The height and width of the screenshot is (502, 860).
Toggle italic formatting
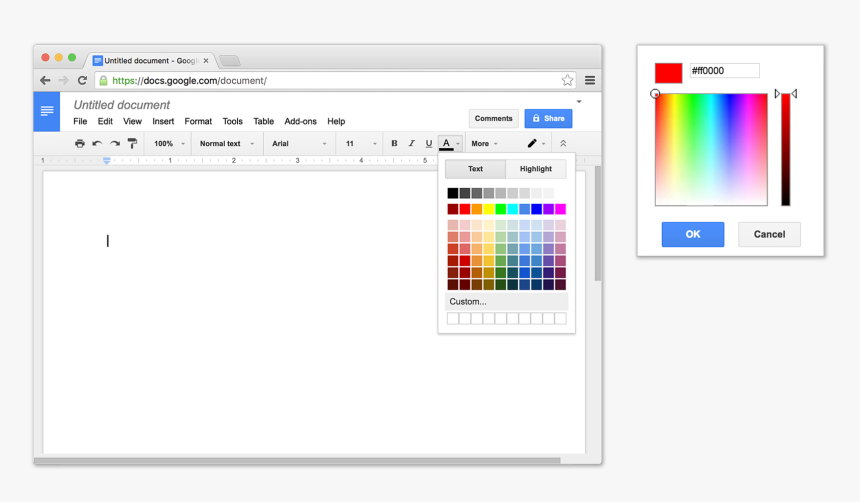411,144
